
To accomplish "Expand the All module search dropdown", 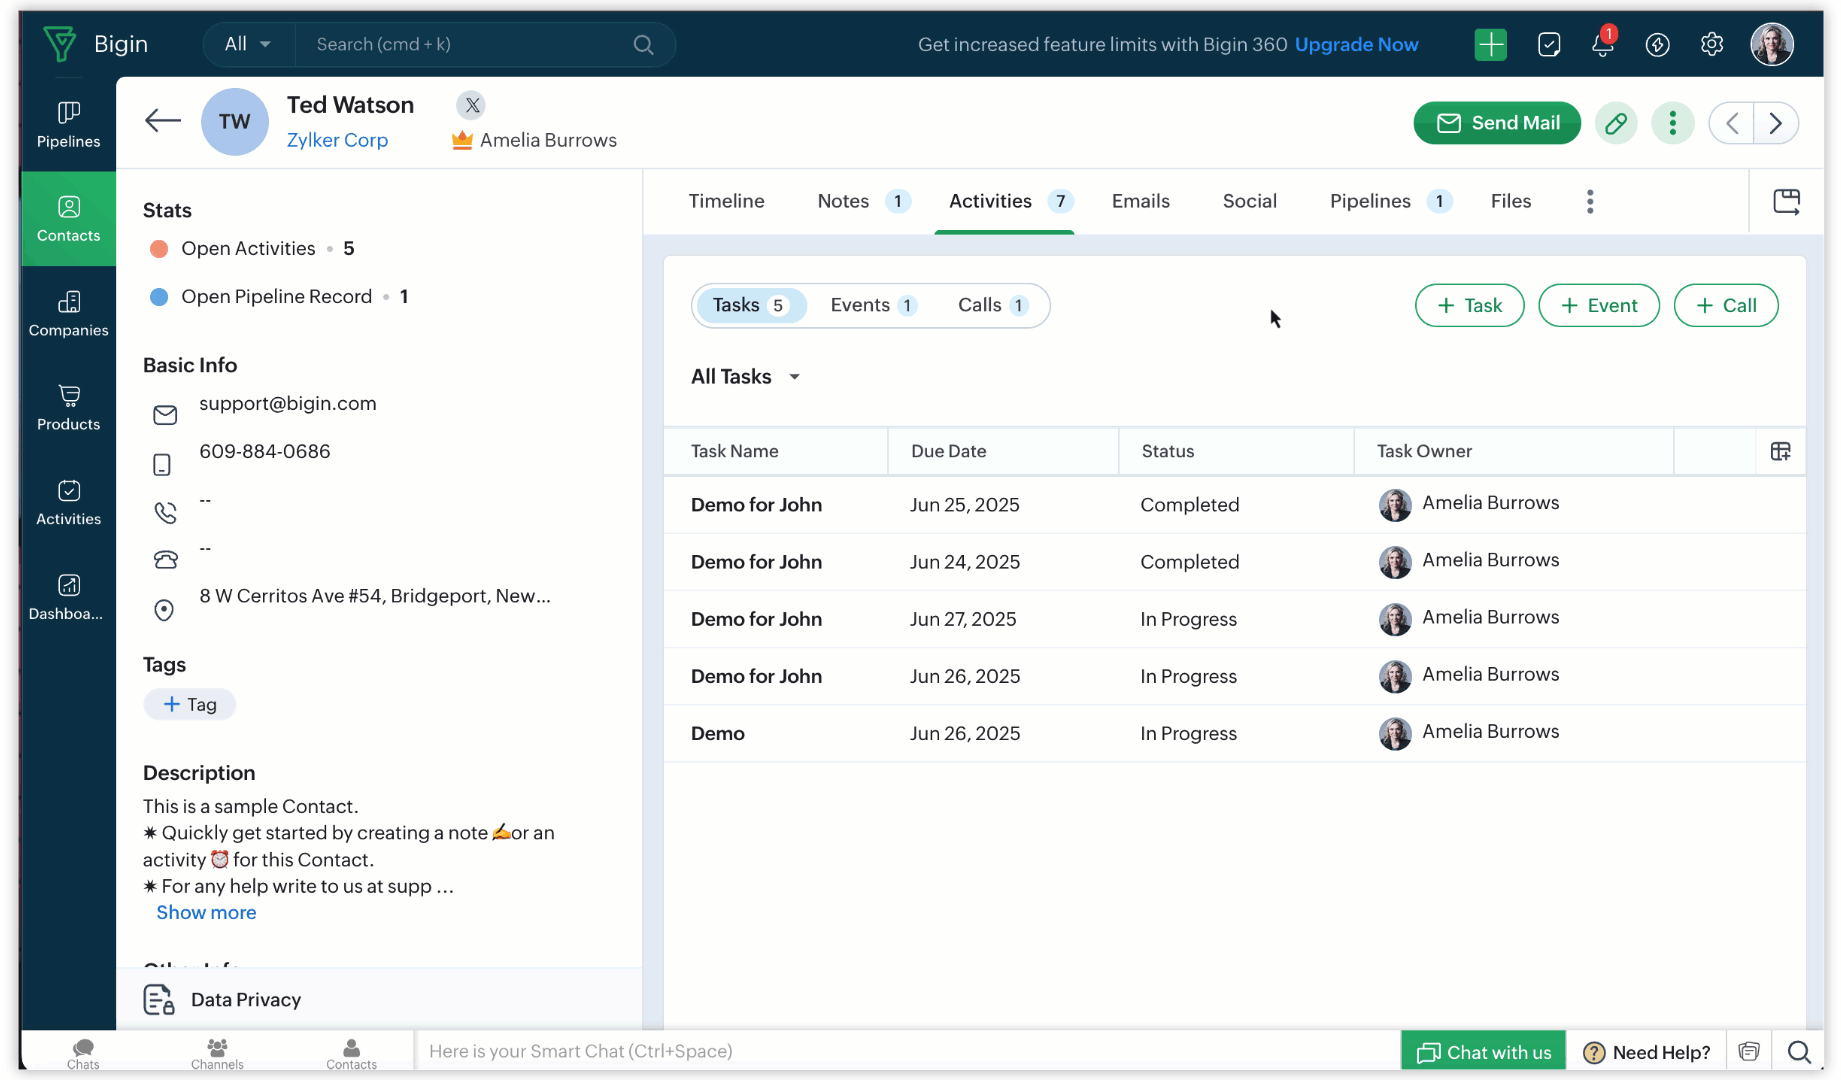I will click(248, 44).
